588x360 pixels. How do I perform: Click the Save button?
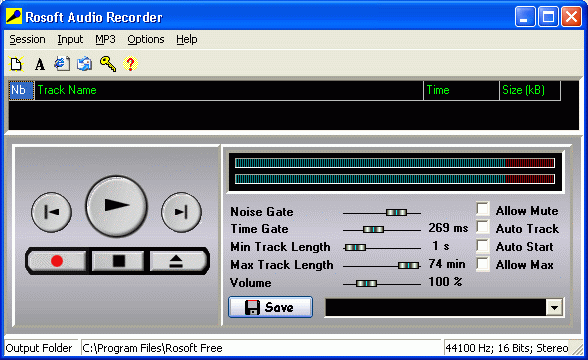[270, 308]
